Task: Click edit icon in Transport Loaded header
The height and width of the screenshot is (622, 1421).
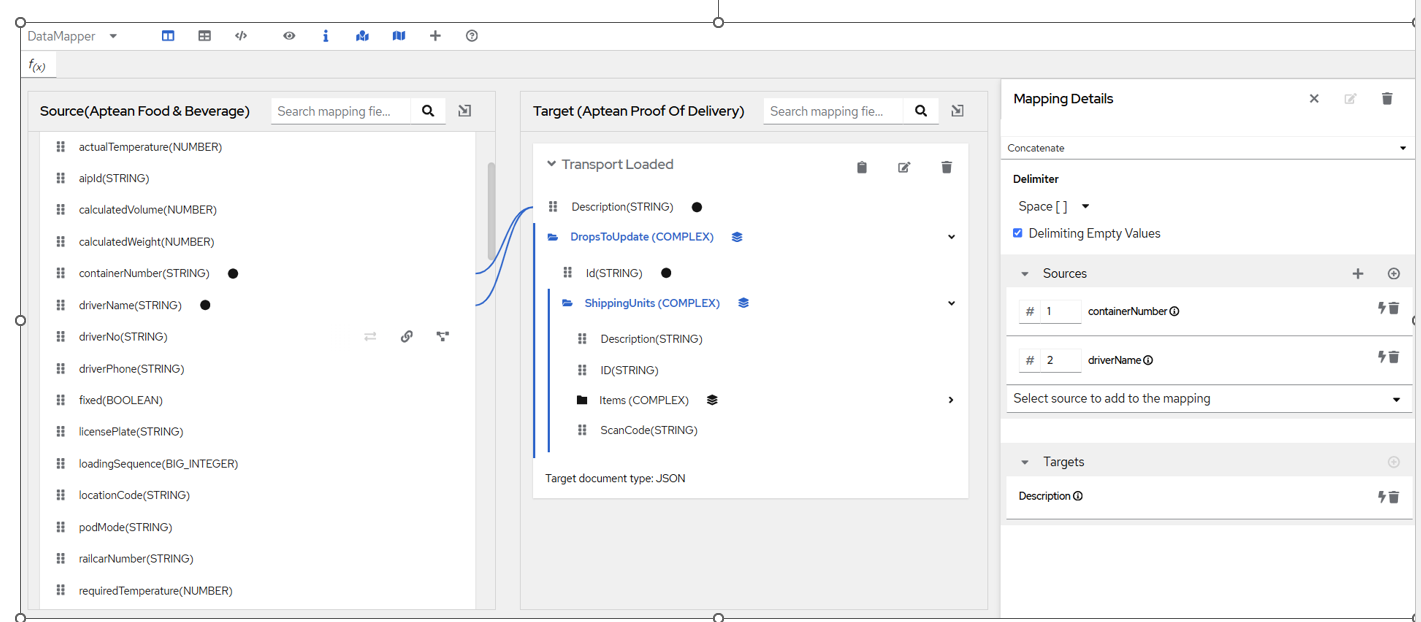Action: pyautogui.click(x=904, y=167)
